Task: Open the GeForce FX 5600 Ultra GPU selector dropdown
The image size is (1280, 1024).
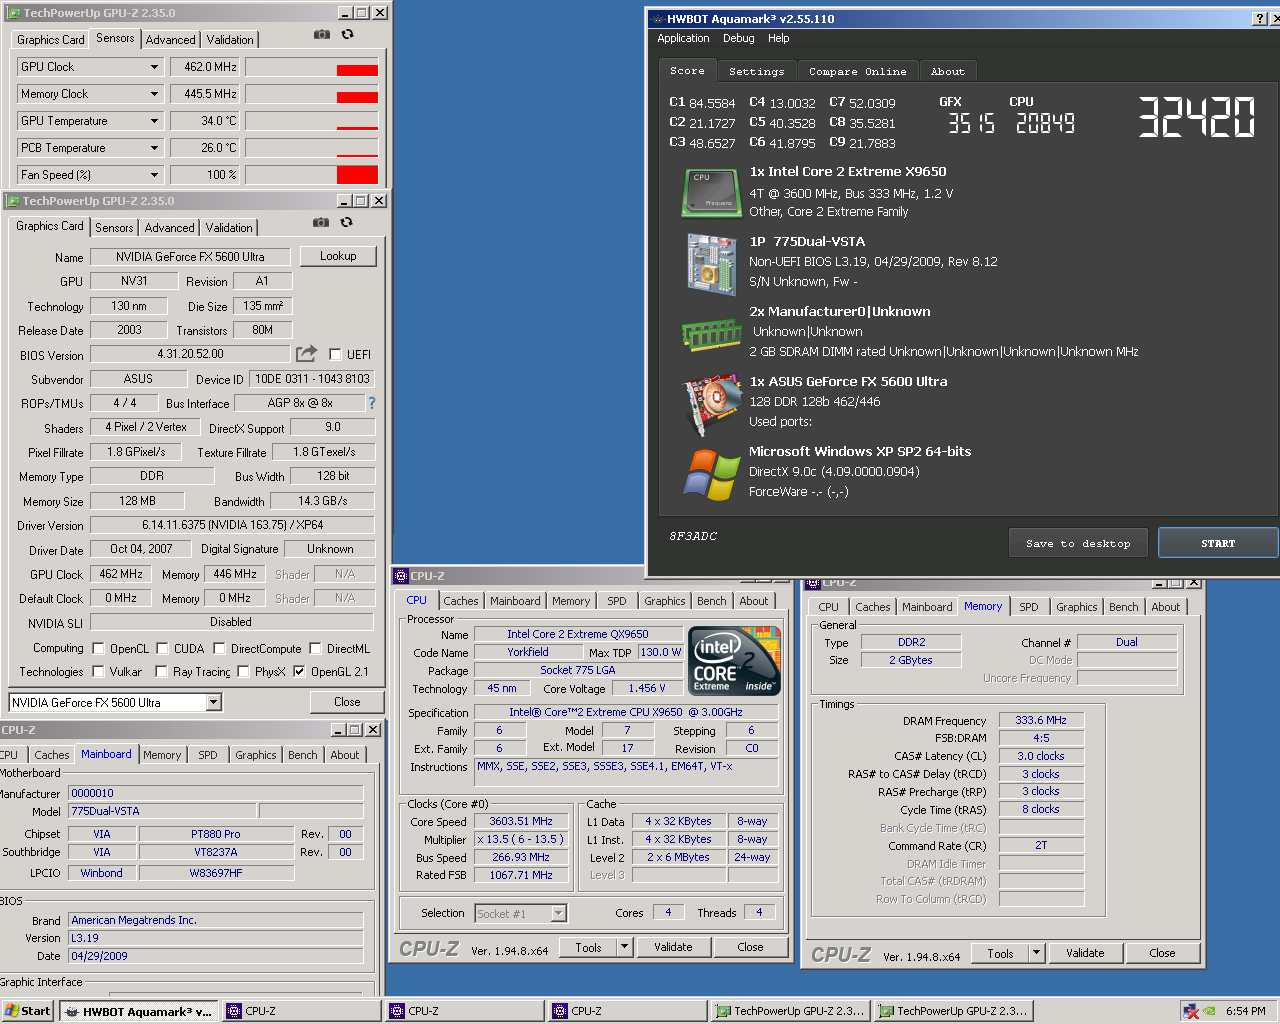Action: [x=213, y=702]
